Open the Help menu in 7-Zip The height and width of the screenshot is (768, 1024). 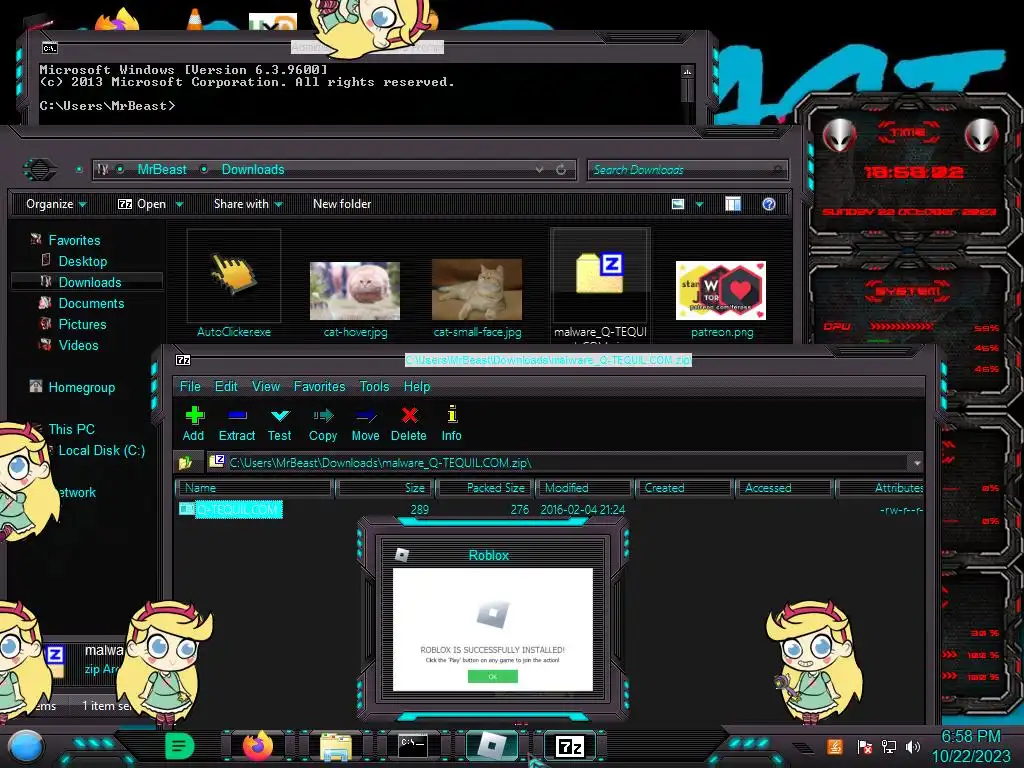417,386
